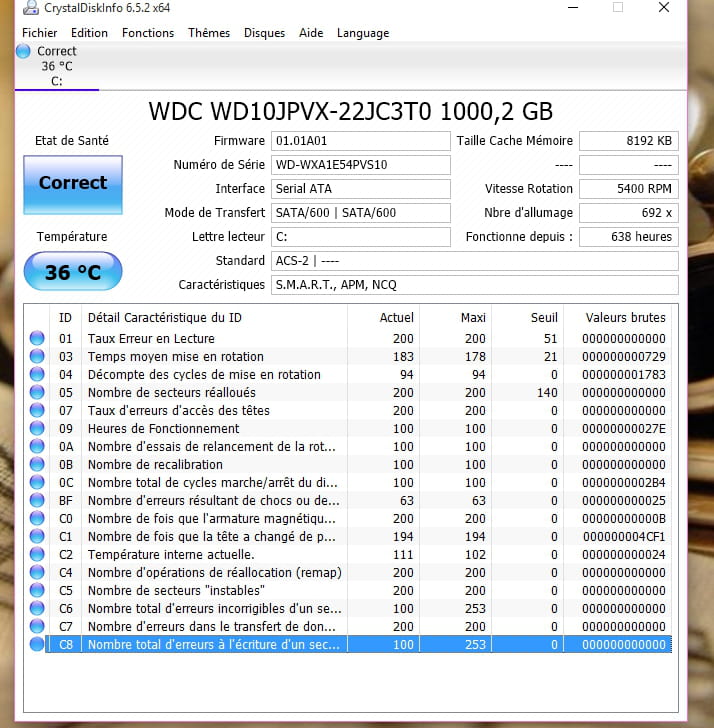Click the blue status orb for disk C:
Image resolution: width=714 pixels, height=728 pixels.
pos(24,51)
